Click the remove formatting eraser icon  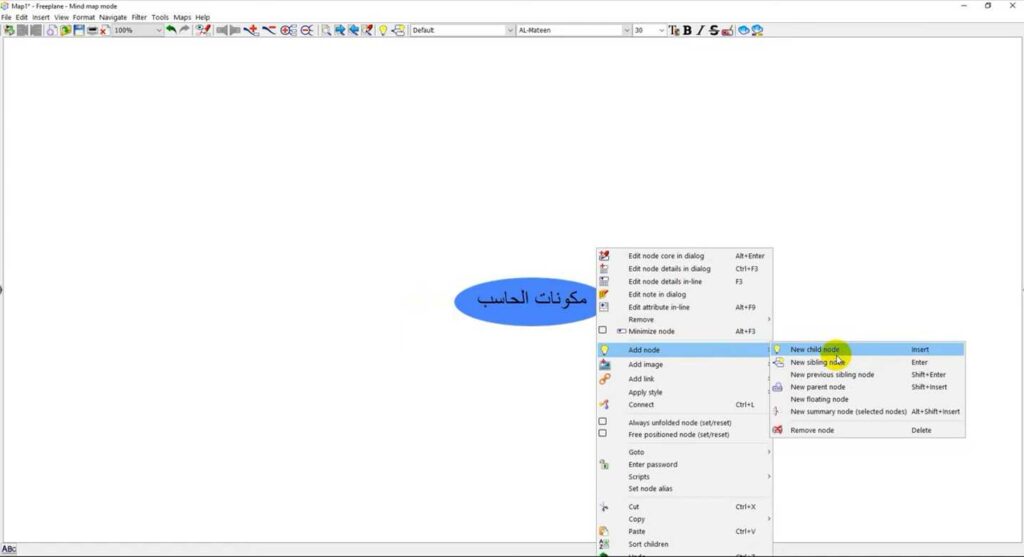728,30
